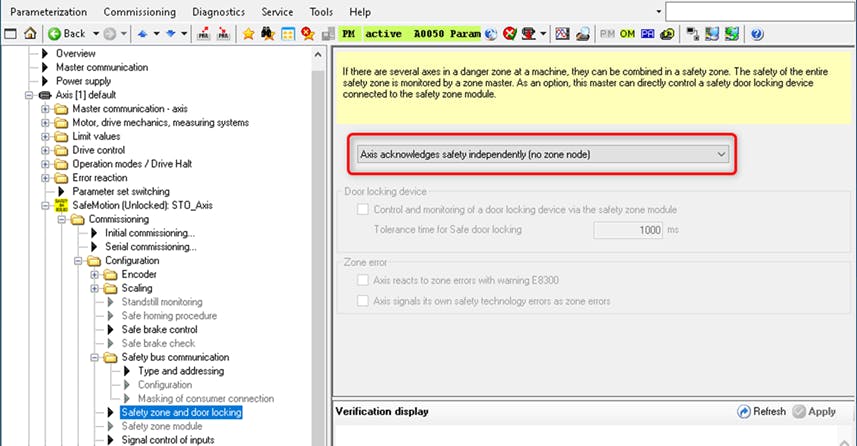
Task: Open help with the blue question mark
Action: (756, 34)
